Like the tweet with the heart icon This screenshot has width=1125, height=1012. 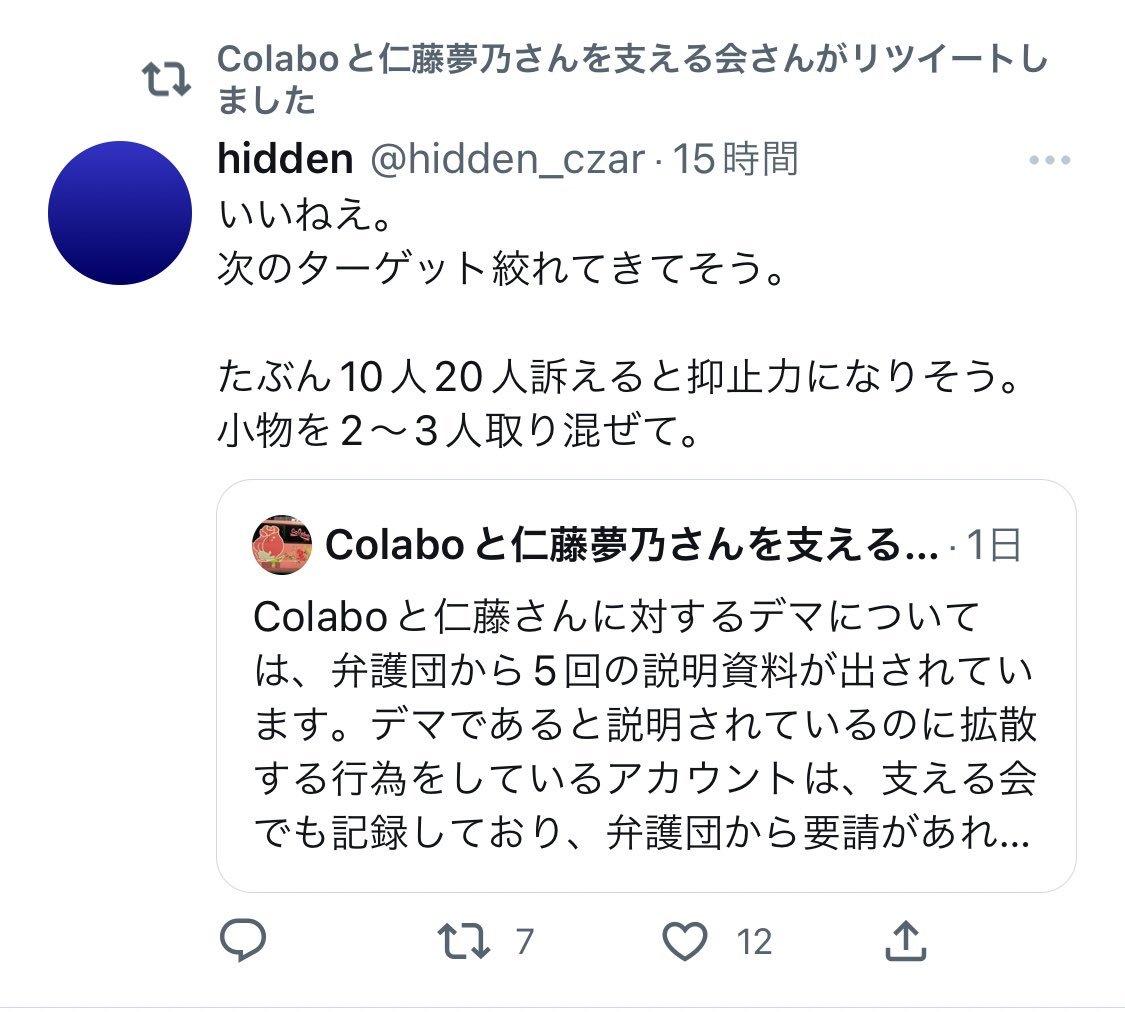684,940
